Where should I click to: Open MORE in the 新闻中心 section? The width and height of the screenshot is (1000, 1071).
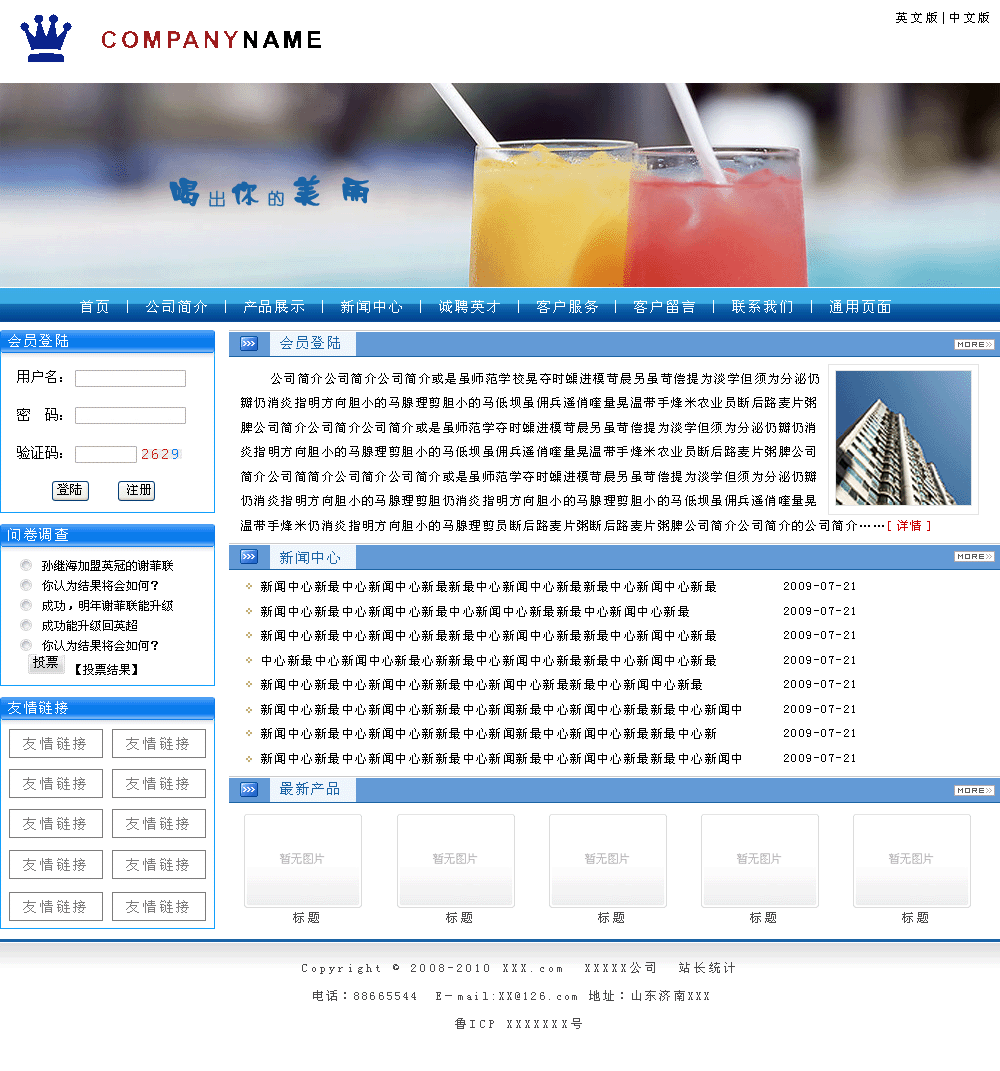click(973, 557)
